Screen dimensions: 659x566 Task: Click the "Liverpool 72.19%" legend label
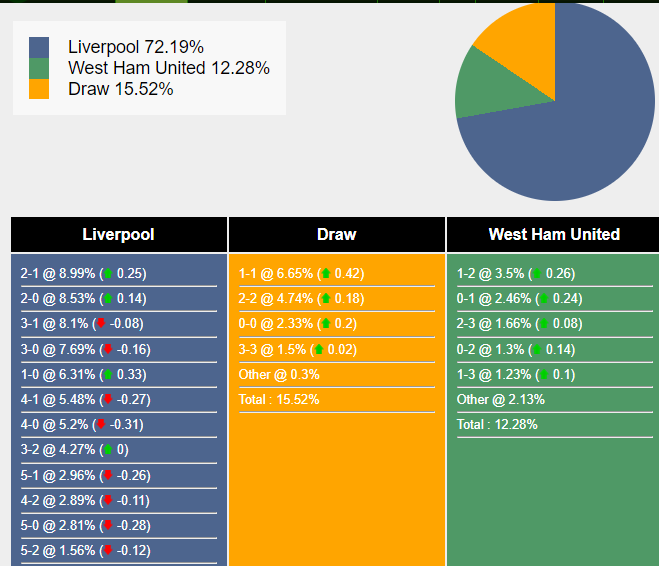[x=136, y=47]
